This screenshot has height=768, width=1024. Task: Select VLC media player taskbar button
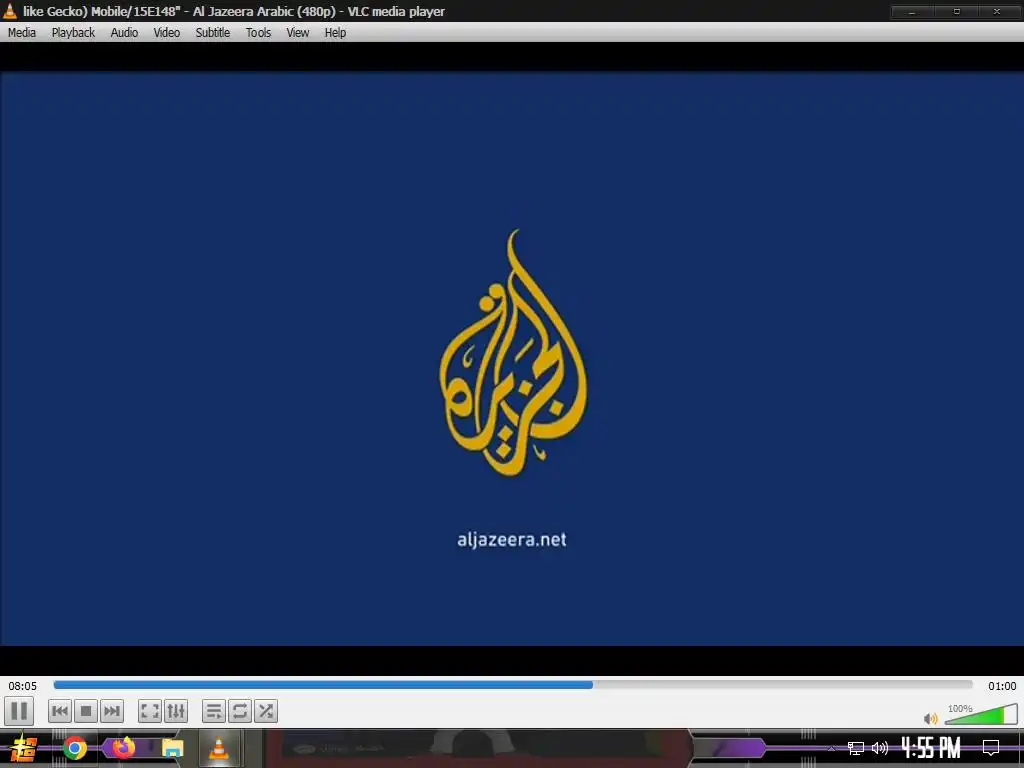[219, 748]
